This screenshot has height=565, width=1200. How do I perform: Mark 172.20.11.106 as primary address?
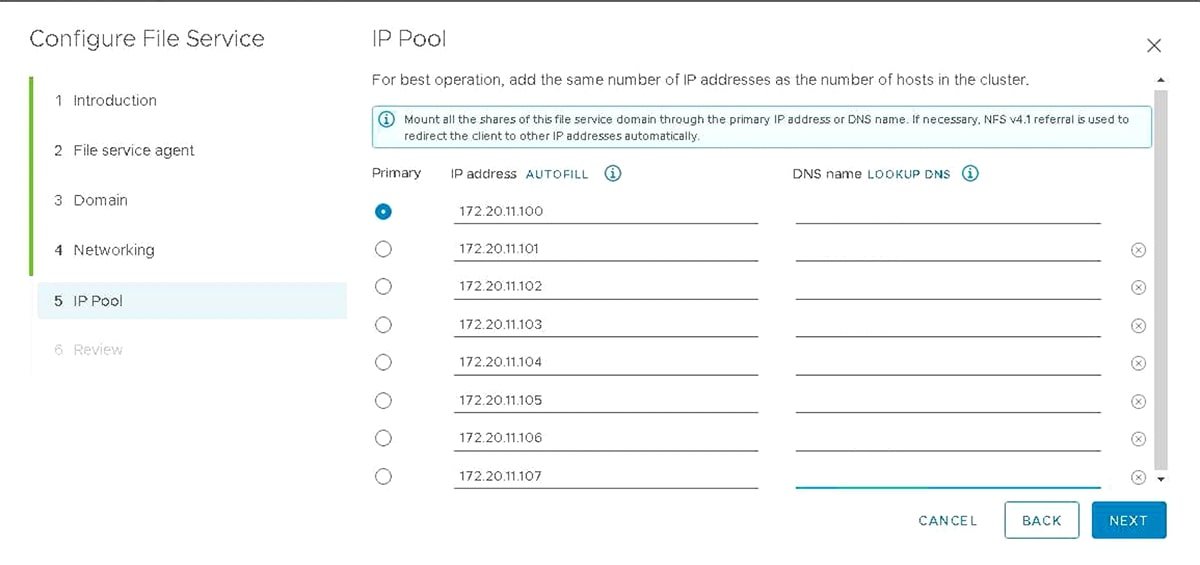tap(383, 438)
